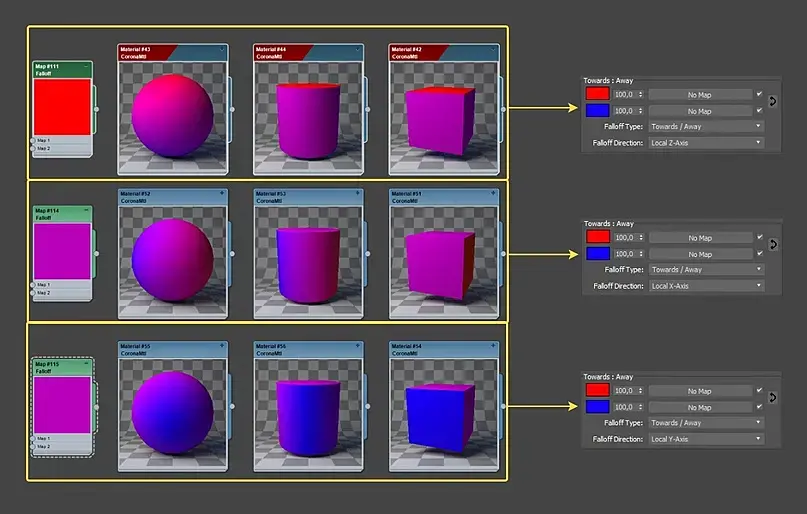Click the Map #115 Falloff node title
807x514 pixels.
point(47,367)
